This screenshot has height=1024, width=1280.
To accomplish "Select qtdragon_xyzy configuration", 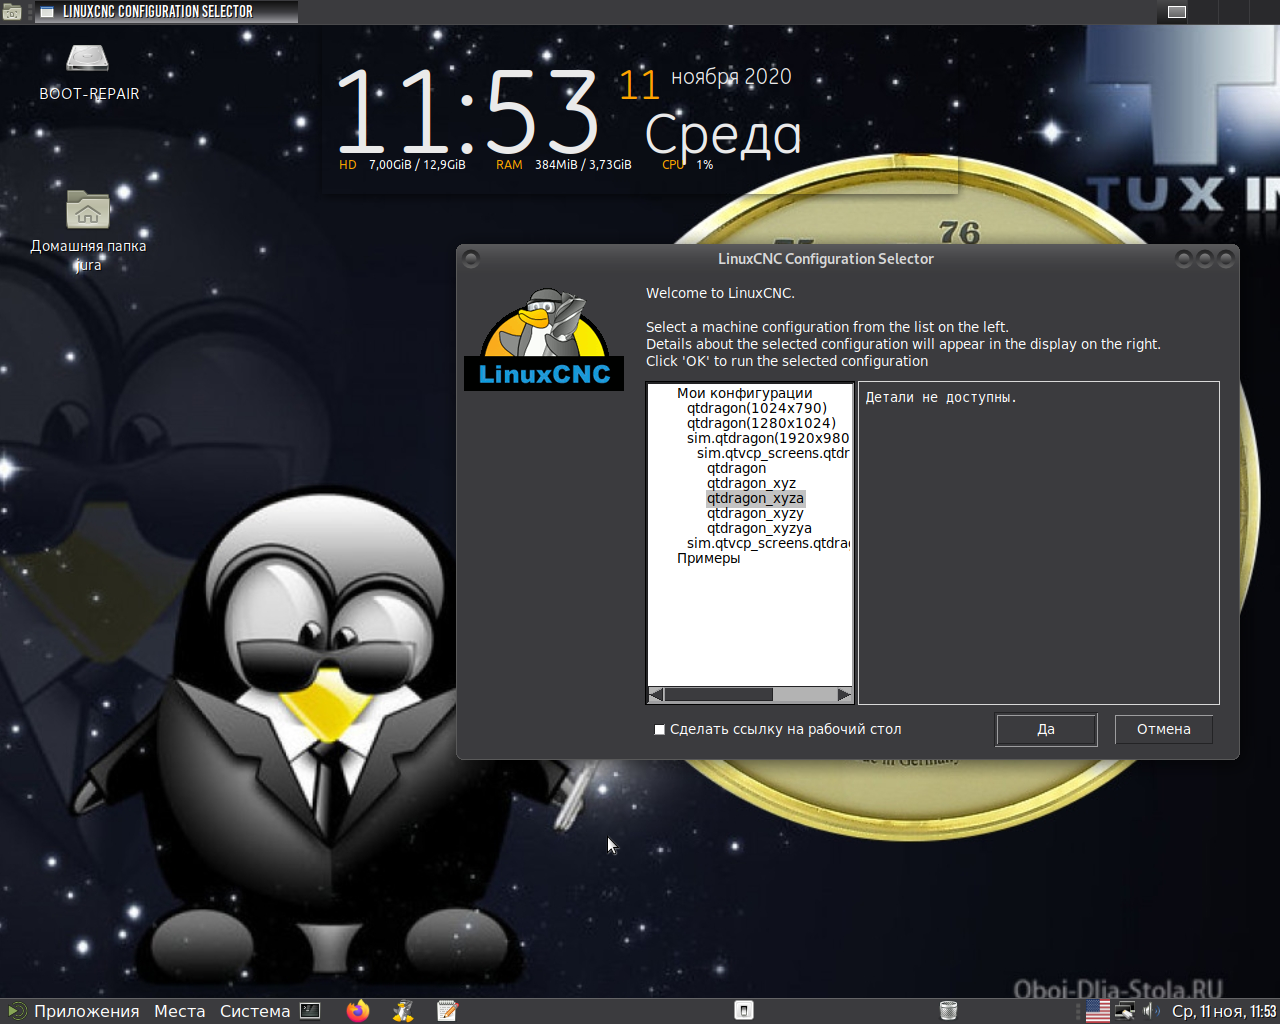I will pyautogui.click(x=755, y=513).
